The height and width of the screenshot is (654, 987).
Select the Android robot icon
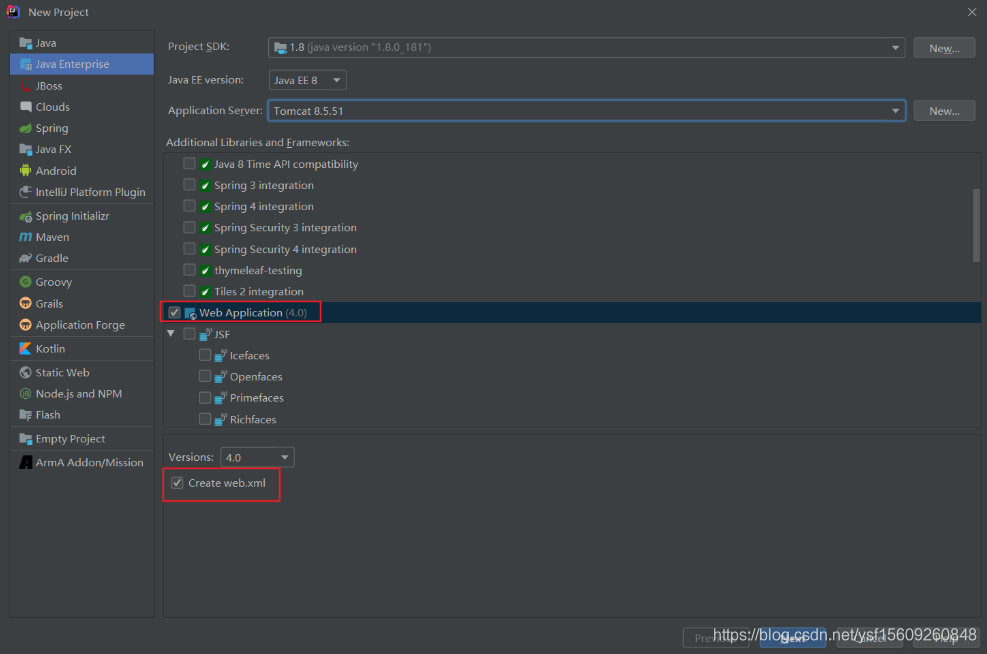tap(26, 171)
